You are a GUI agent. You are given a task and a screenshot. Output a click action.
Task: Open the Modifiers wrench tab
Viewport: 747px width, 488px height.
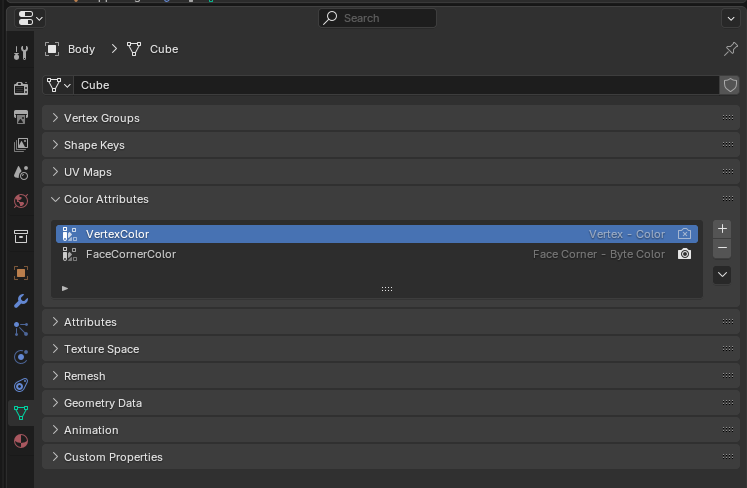[x=21, y=301]
